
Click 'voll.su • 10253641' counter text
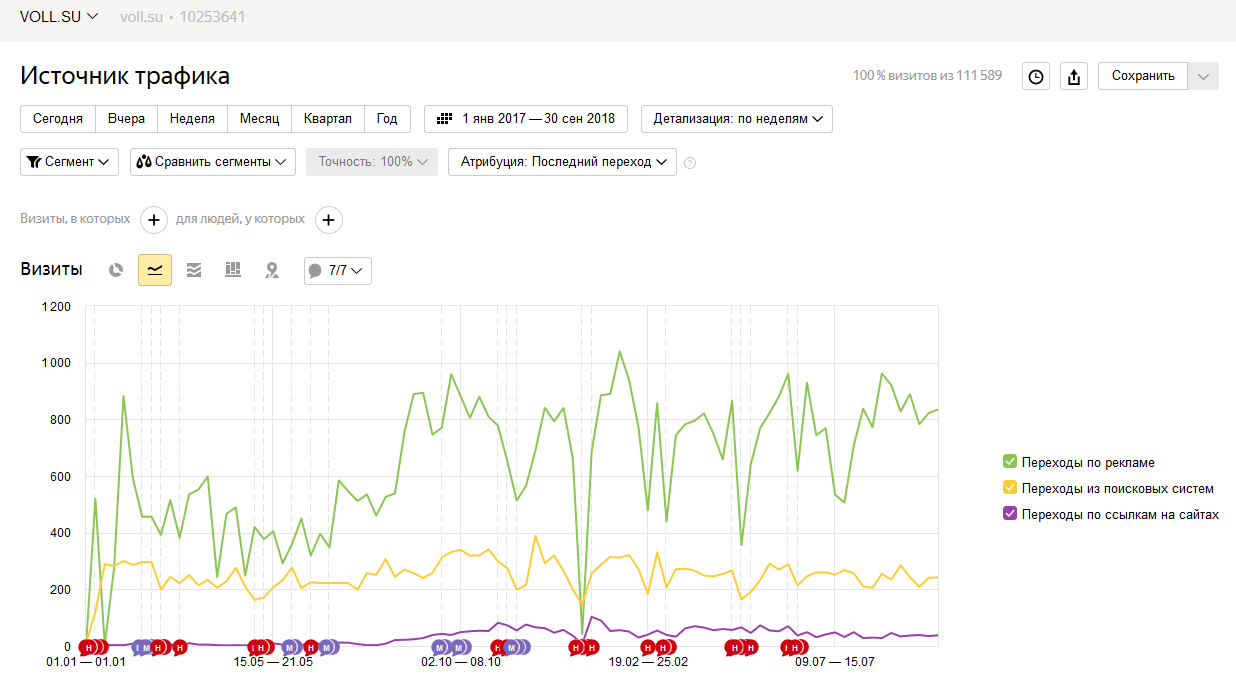tap(182, 17)
